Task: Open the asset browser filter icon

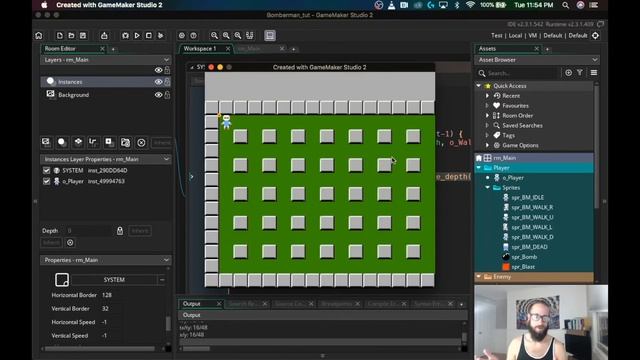Action: coord(580,73)
